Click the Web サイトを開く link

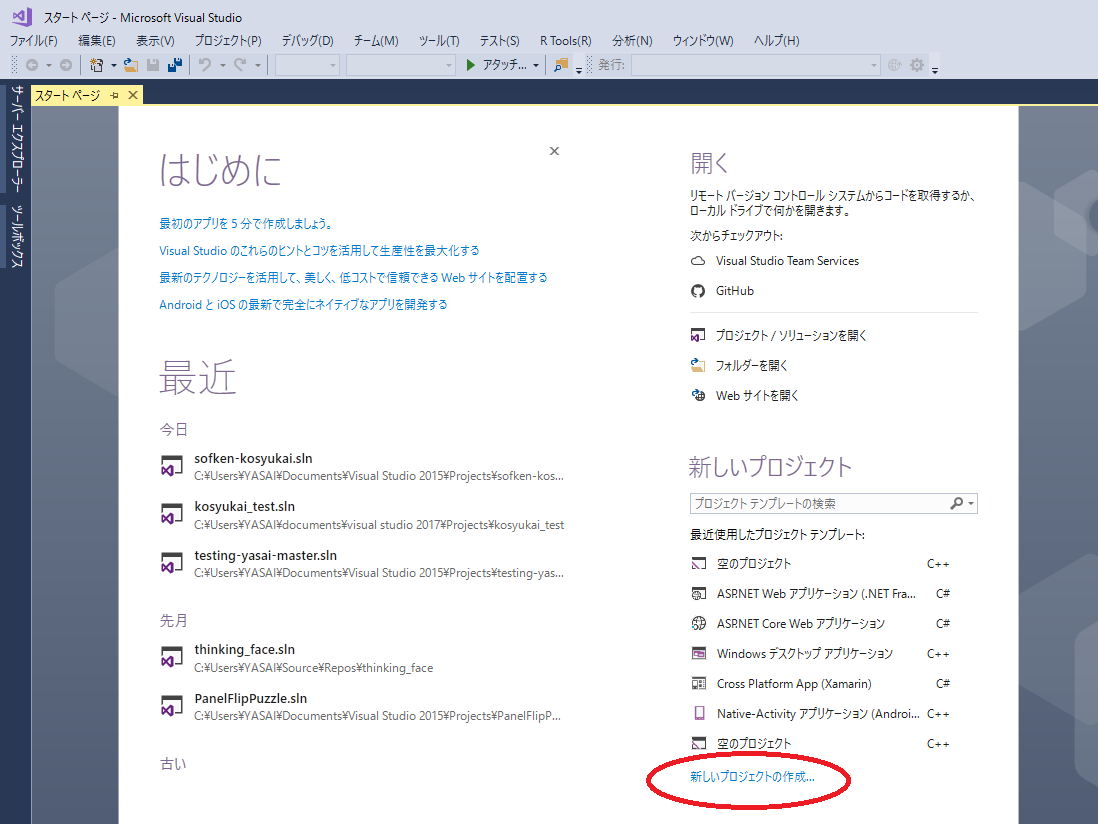pyautogui.click(x=757, y=396)
